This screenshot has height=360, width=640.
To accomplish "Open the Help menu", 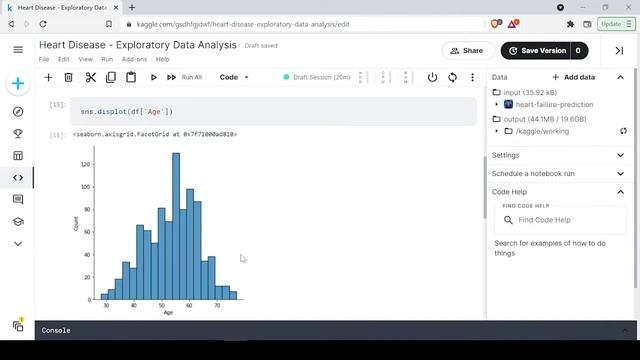I will click(162, 59).
